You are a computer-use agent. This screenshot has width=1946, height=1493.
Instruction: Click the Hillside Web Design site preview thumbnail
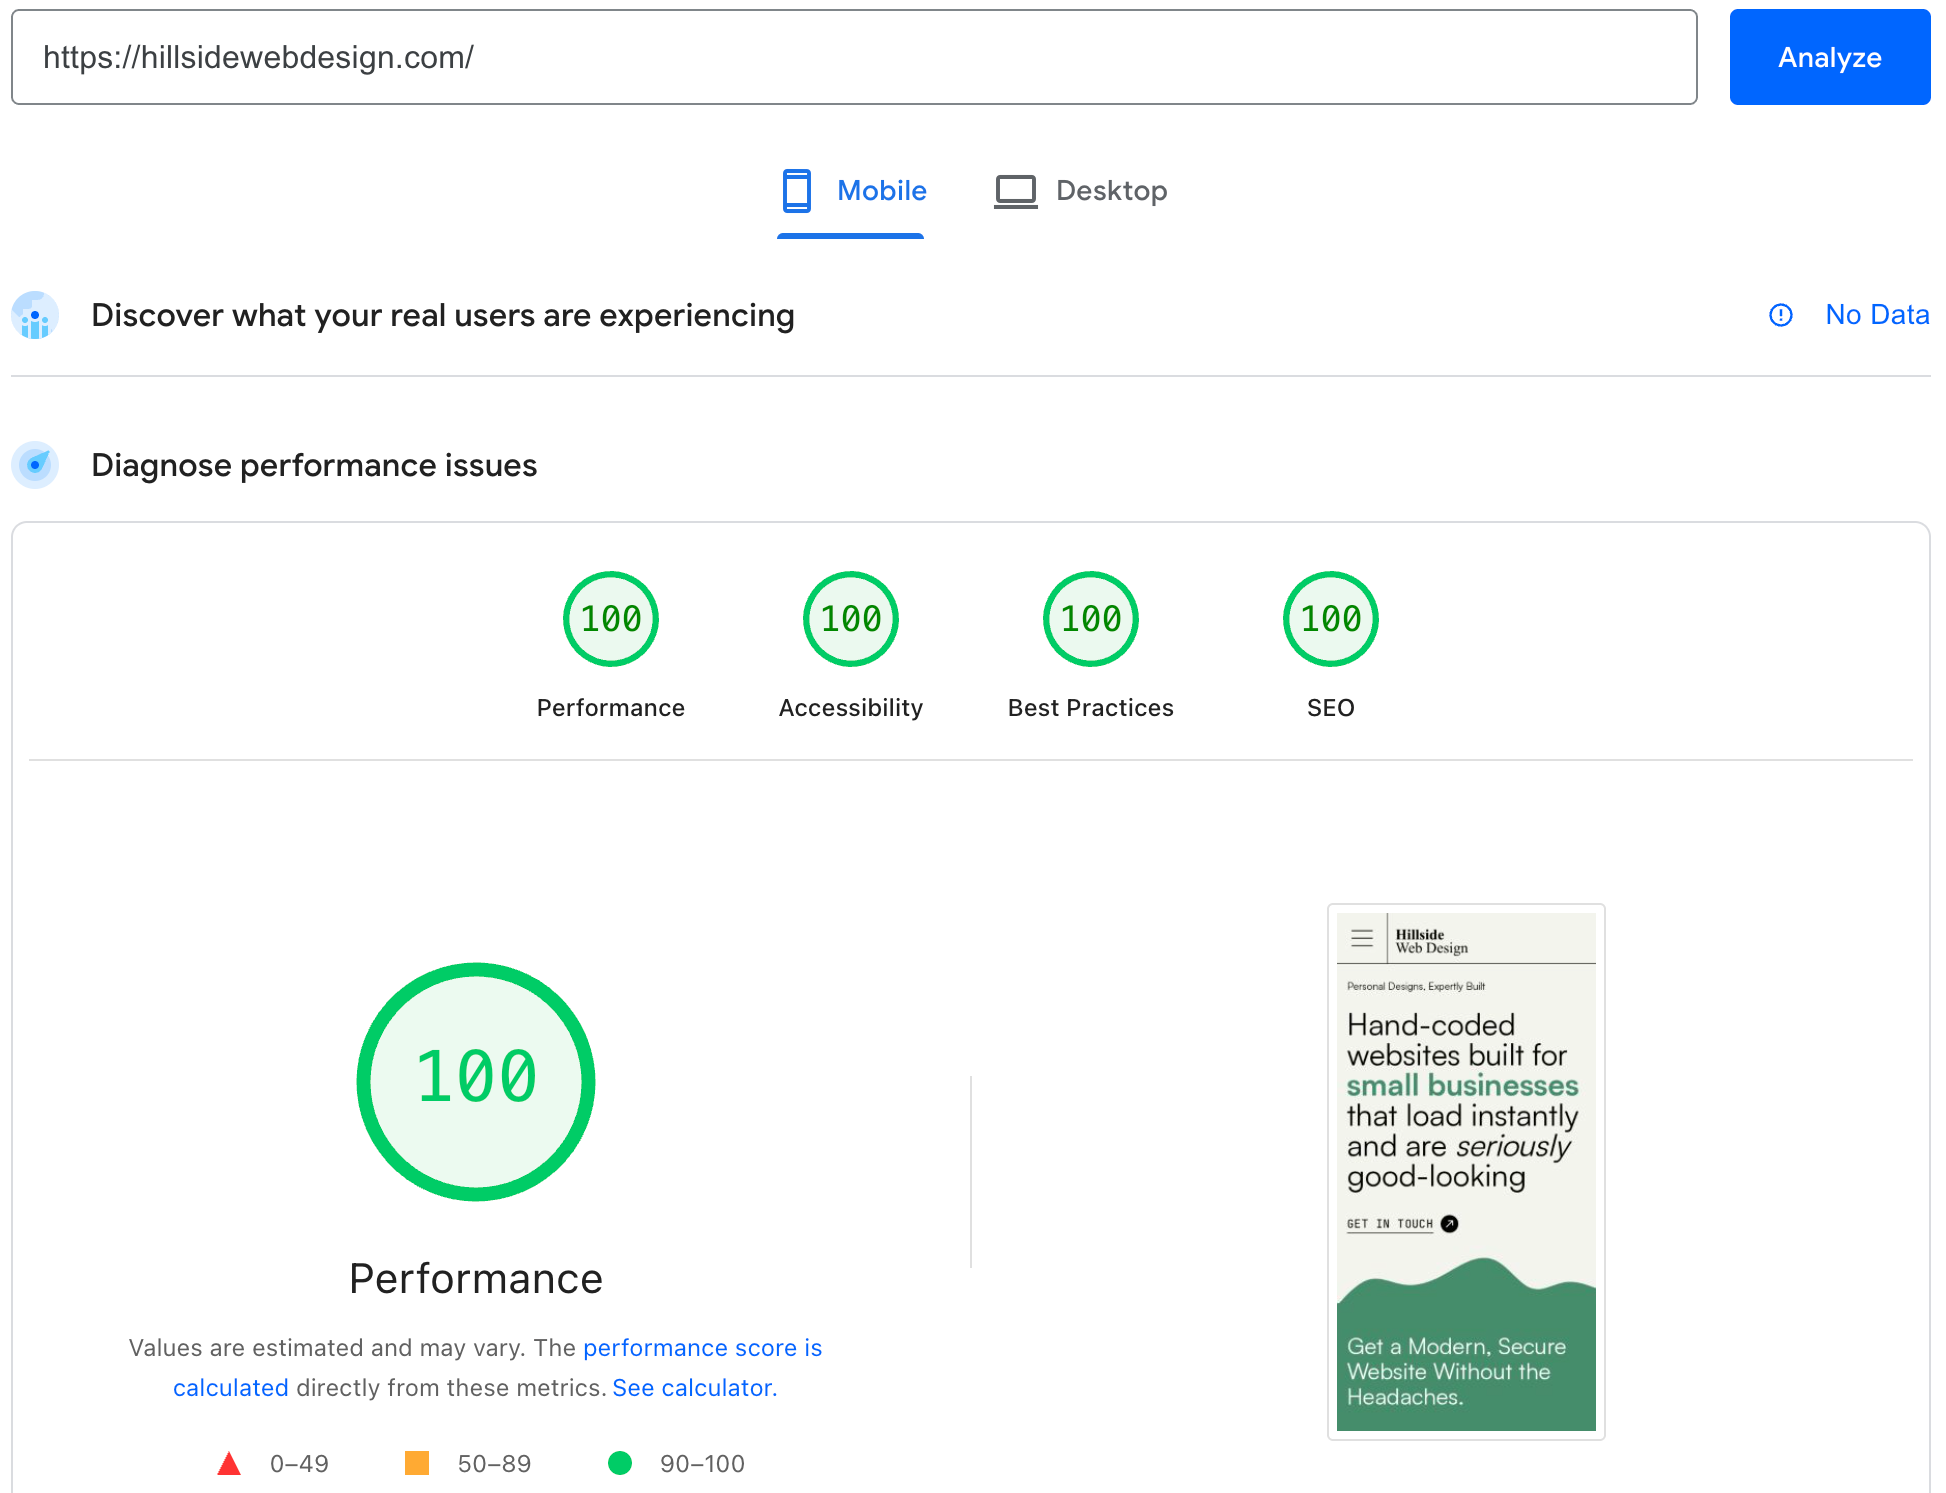[1465, 1172]
